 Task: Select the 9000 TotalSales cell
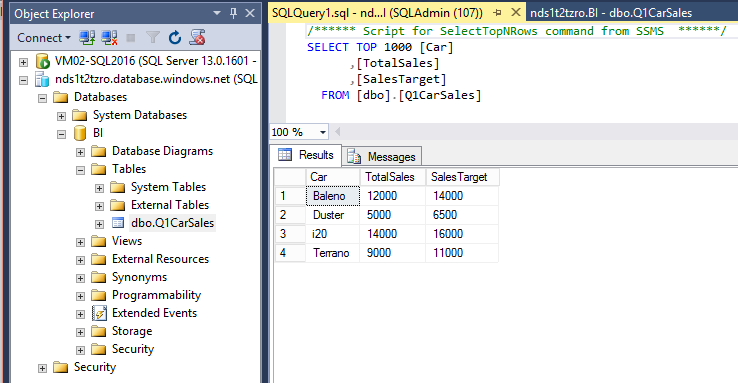pyautogui.click(x=393, y=253)
